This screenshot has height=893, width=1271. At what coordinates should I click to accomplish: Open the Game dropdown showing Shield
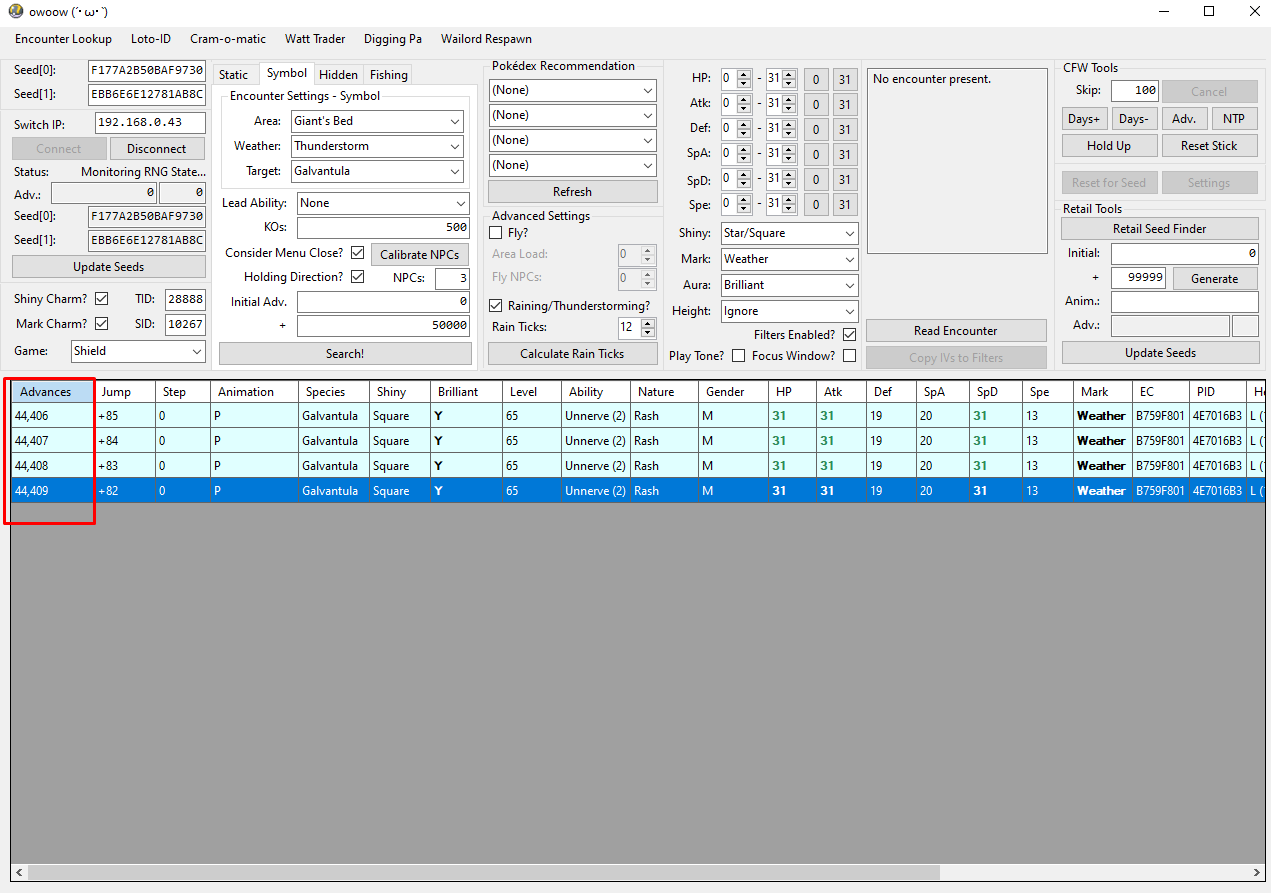point(138,351)
